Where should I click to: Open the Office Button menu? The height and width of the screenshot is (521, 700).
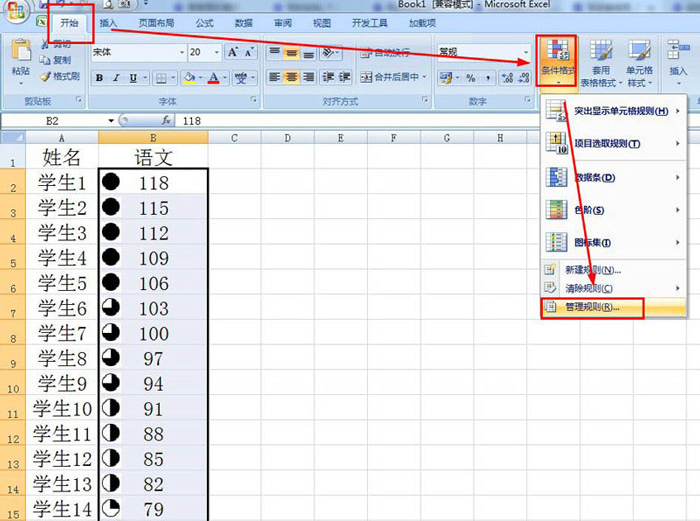pos(16,15)
